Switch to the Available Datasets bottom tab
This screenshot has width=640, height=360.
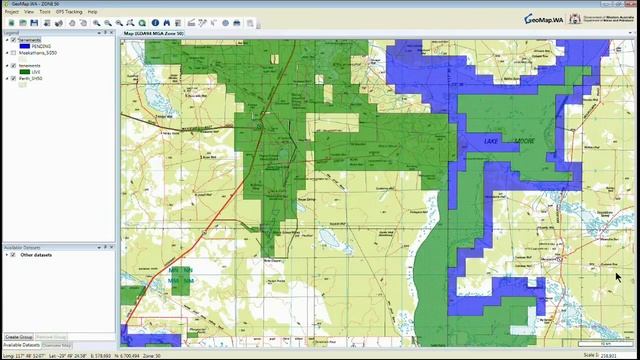point(22,345)
